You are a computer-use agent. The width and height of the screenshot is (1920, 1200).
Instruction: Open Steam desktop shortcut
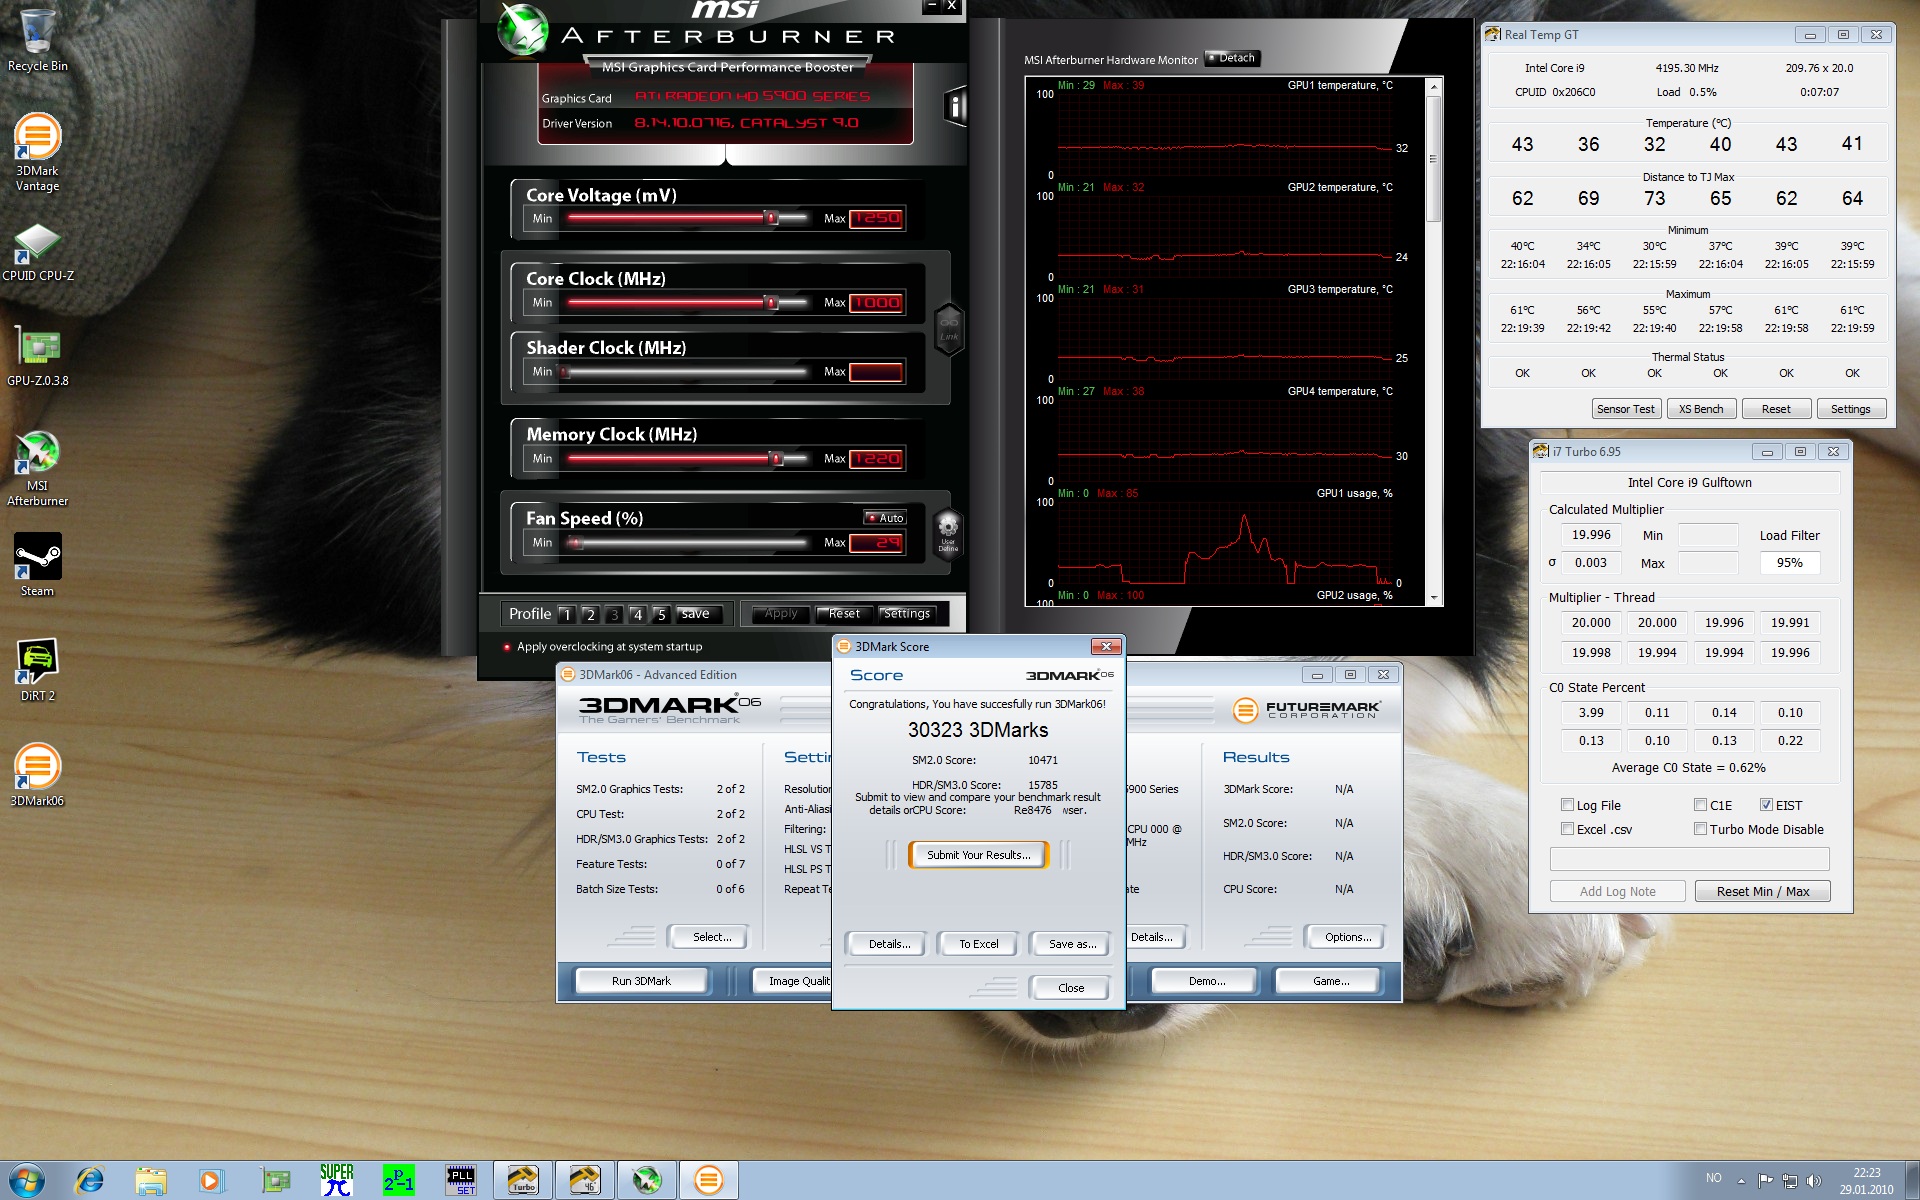[37, 564]
